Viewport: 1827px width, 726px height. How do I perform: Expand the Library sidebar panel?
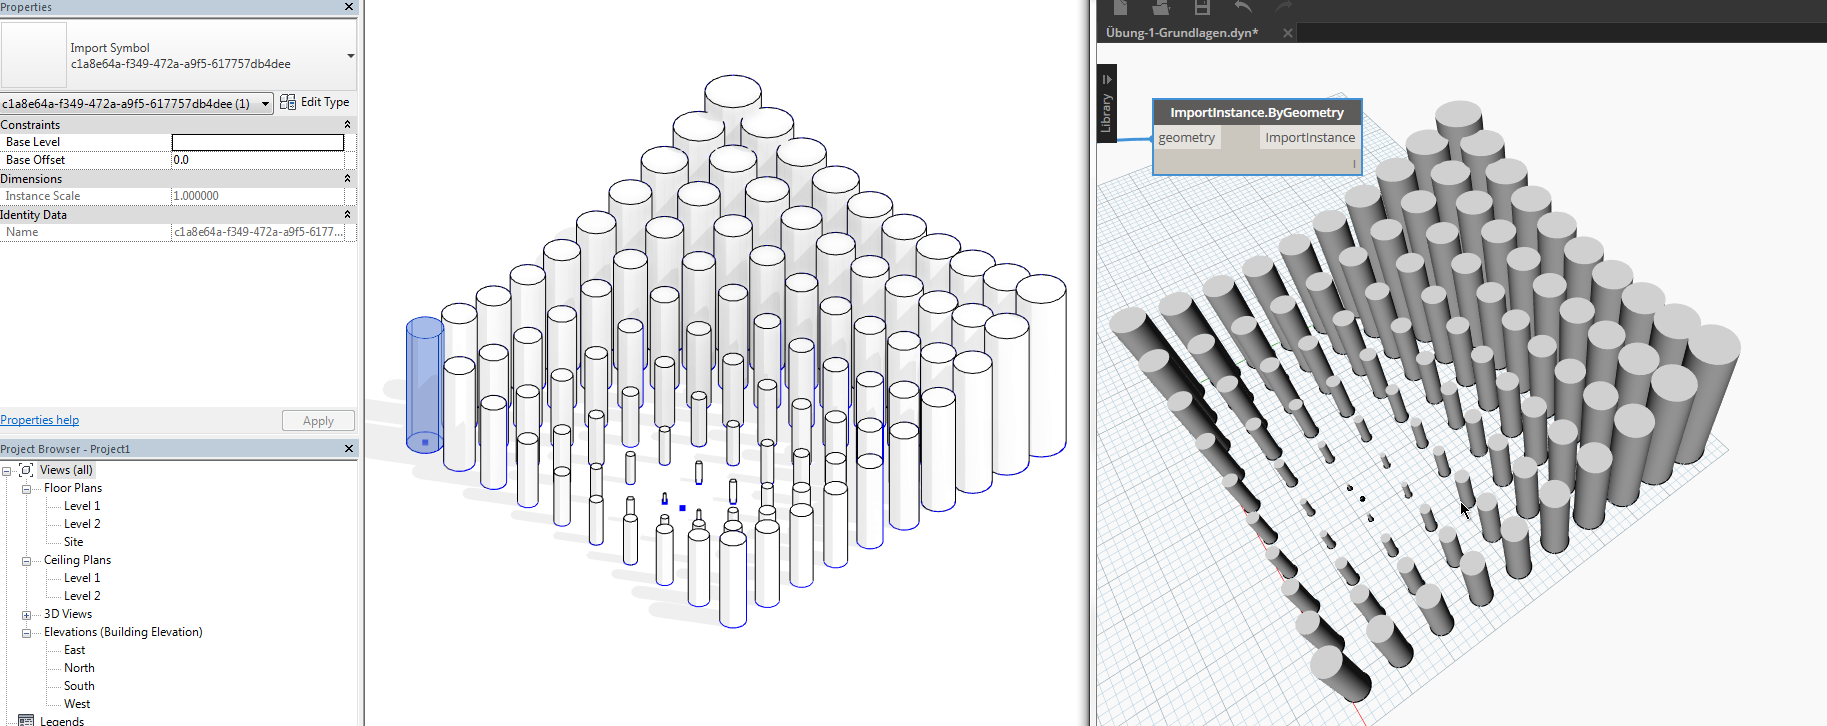[1106, 103]
